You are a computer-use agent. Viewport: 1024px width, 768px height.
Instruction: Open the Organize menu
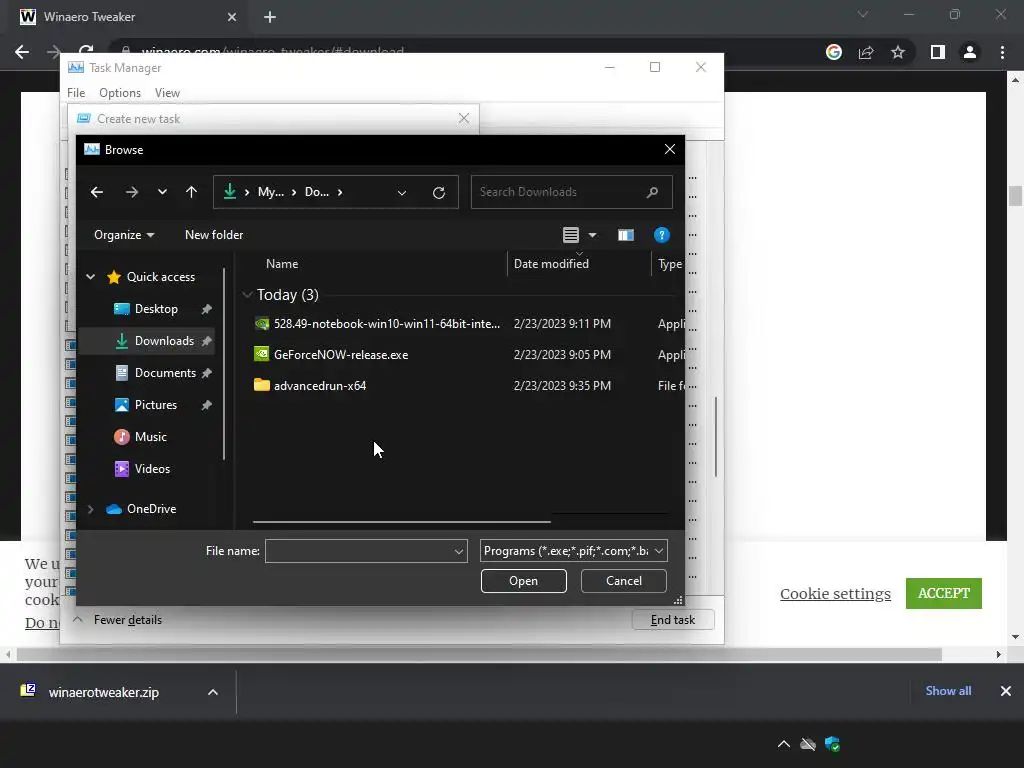pyautogui.click(x=123, y=235)
